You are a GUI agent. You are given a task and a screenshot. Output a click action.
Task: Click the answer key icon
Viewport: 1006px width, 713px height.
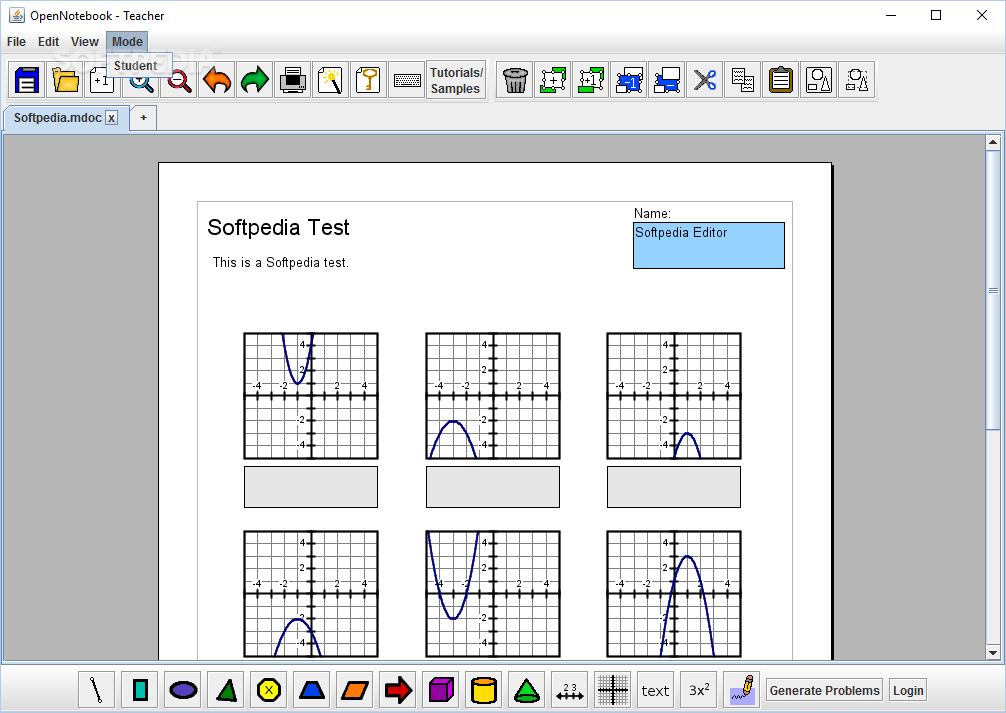click(368, 80)
